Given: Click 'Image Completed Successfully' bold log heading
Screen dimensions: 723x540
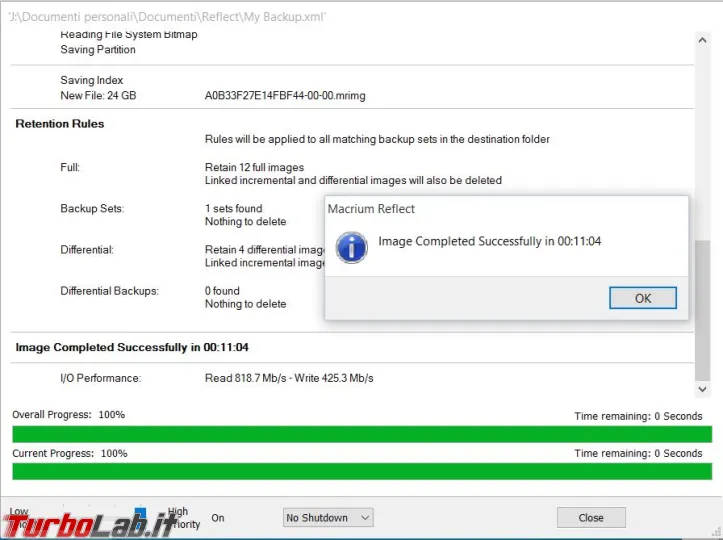Looking at the screenshot, I should (x=132, y=347).
